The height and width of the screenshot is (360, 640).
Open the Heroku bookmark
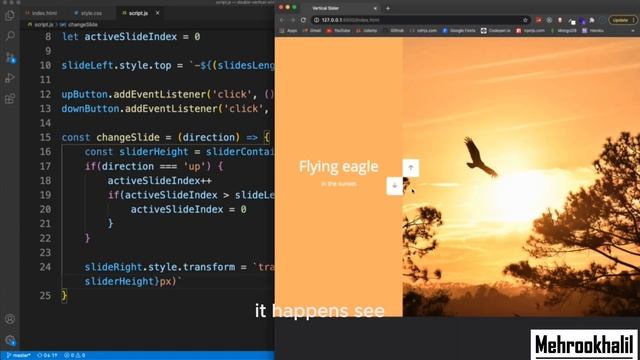point(593,31)
